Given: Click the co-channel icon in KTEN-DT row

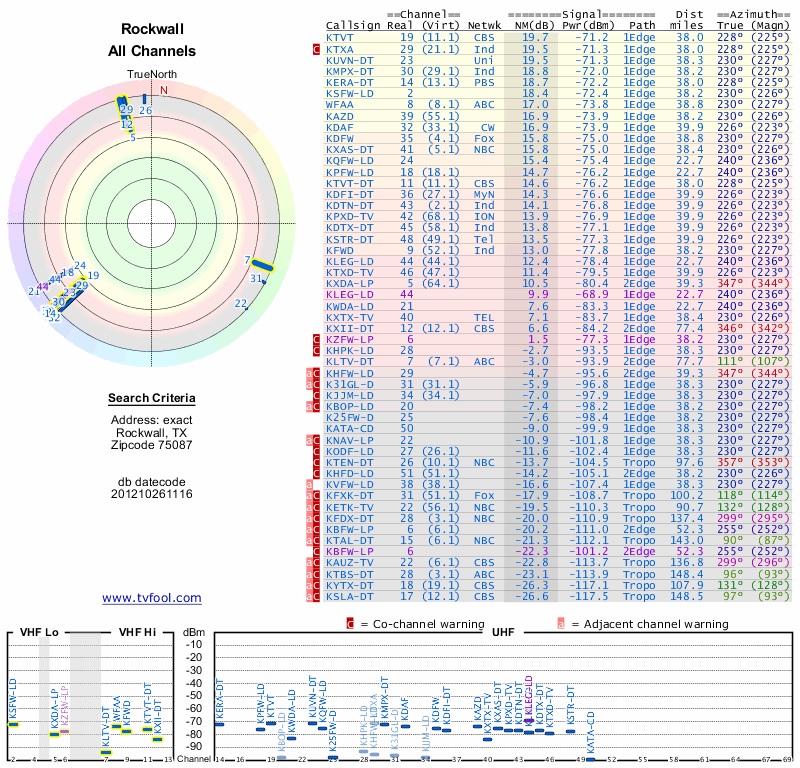Looking at the screenshot, I should [316, 462].
